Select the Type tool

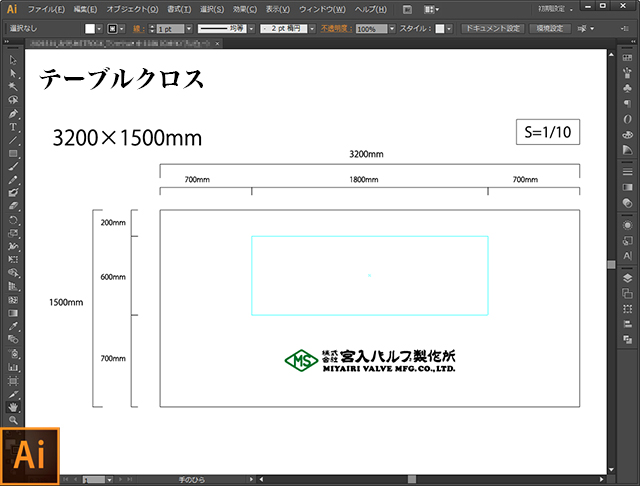pyautogui.click(x=13, y=127)
